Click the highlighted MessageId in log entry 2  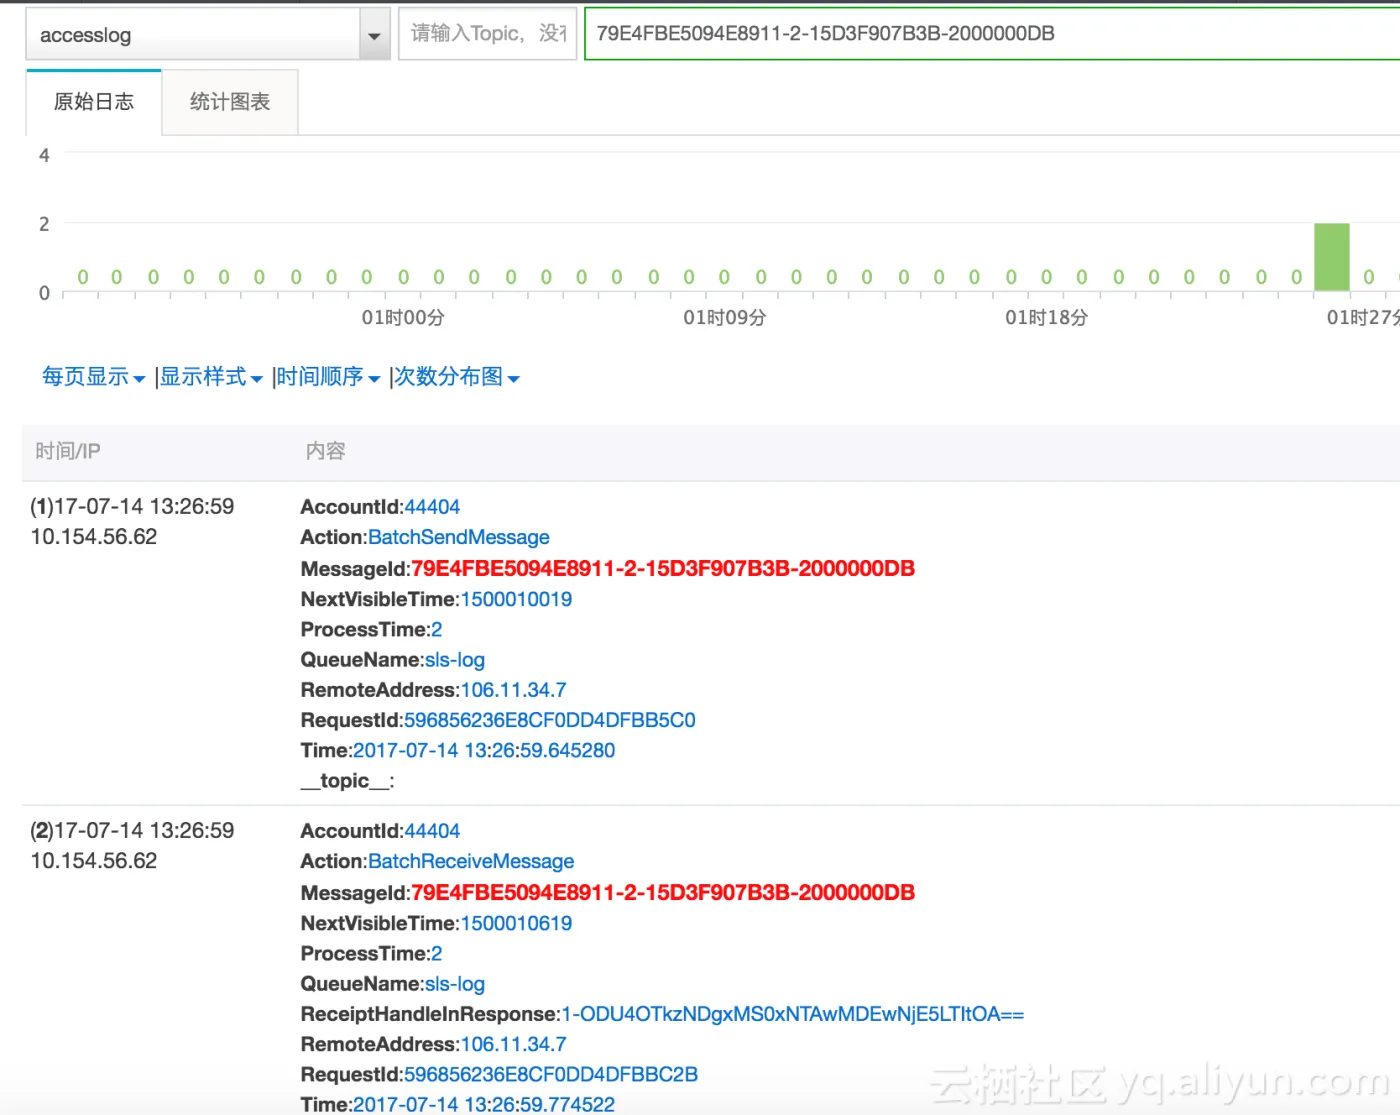(663, 892)
